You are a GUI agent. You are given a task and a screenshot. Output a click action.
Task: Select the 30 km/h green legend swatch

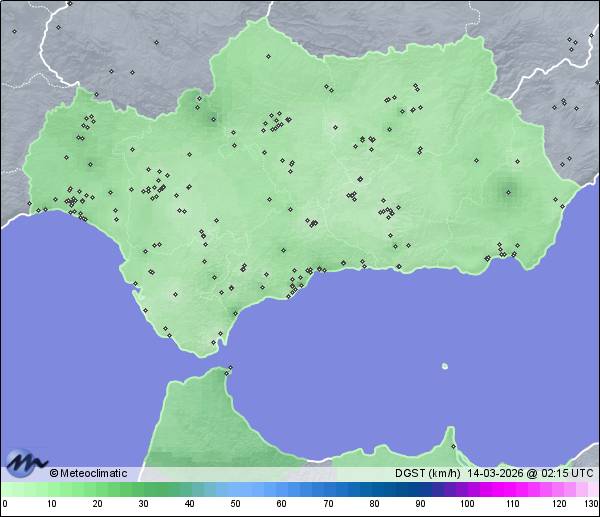(x=143, y=489)
